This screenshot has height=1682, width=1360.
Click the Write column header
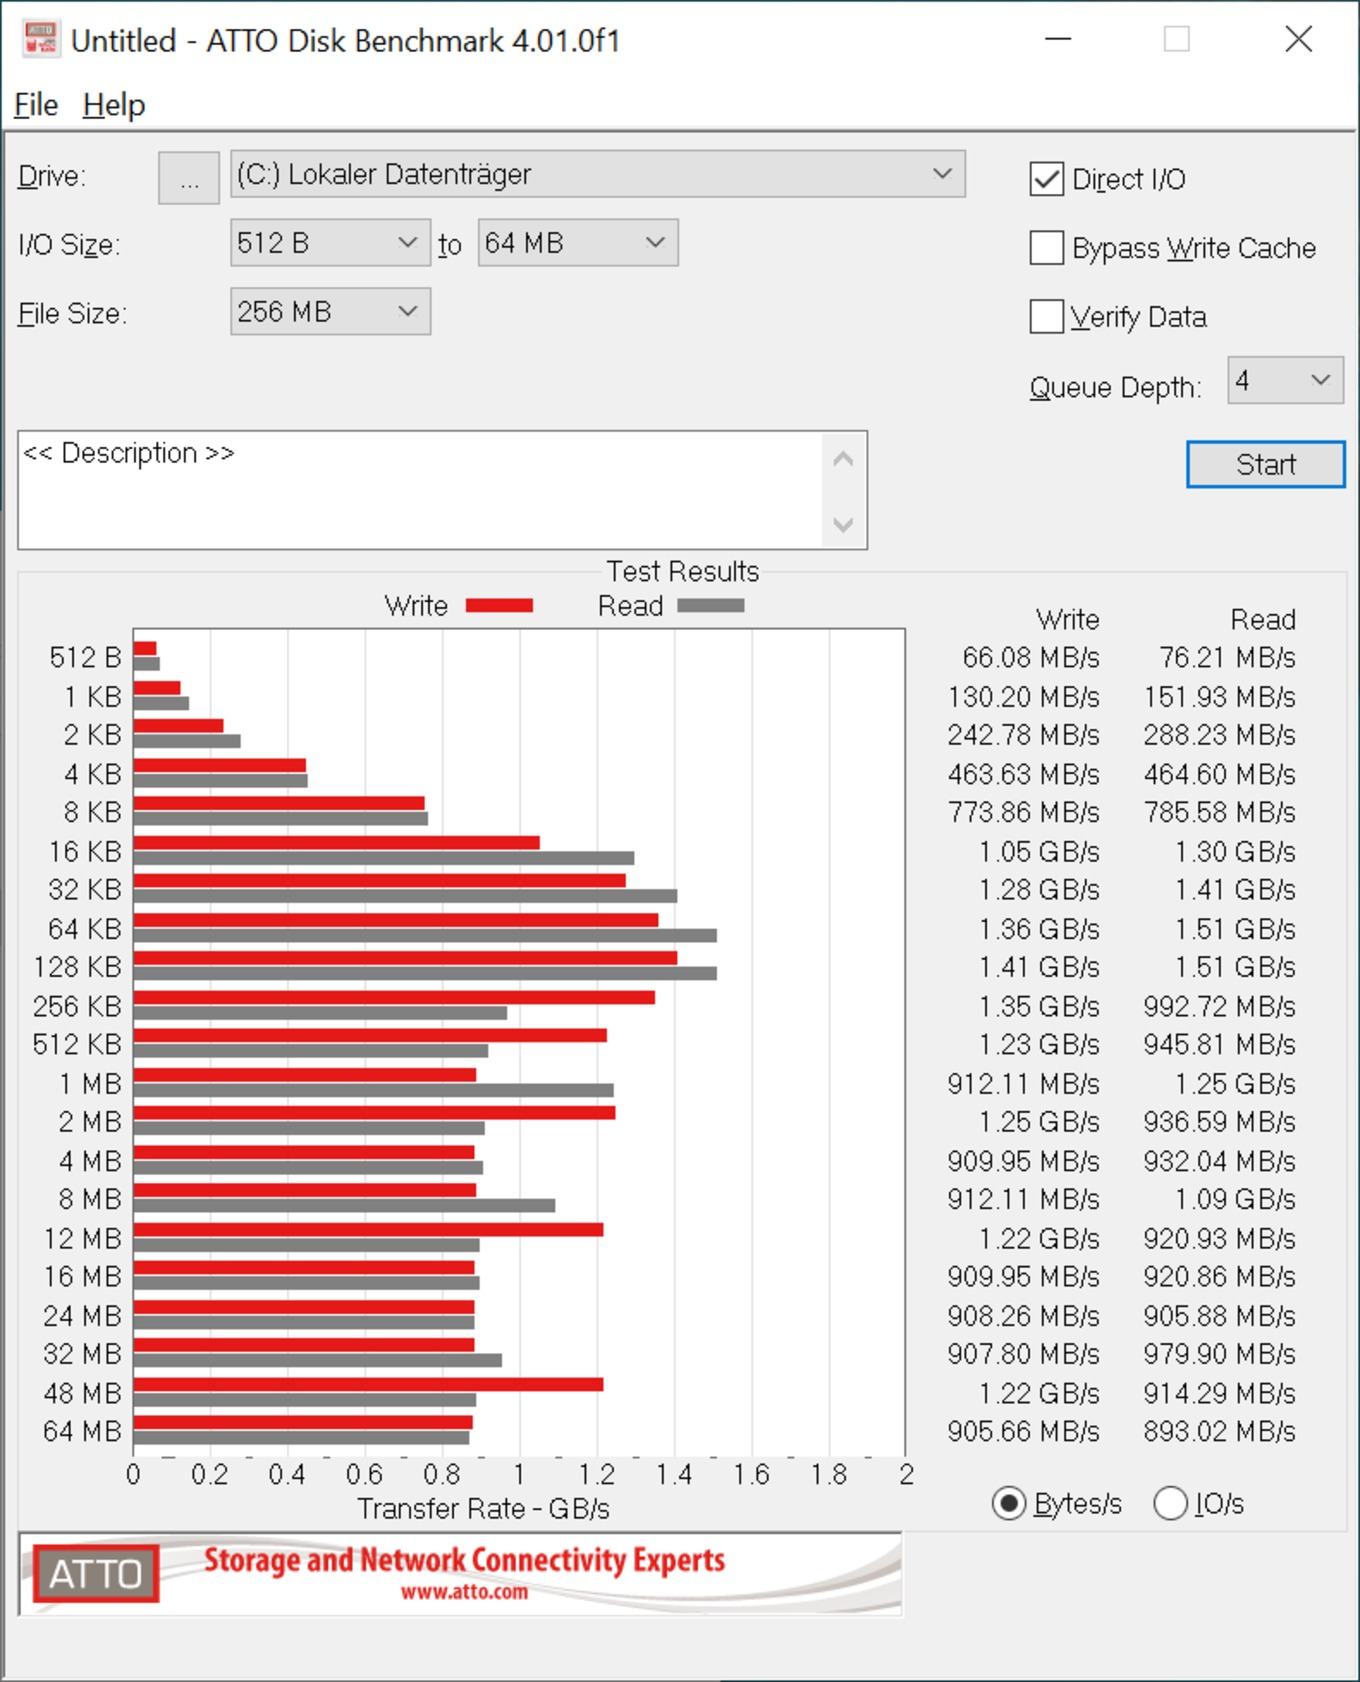[x=1067, y=620]
